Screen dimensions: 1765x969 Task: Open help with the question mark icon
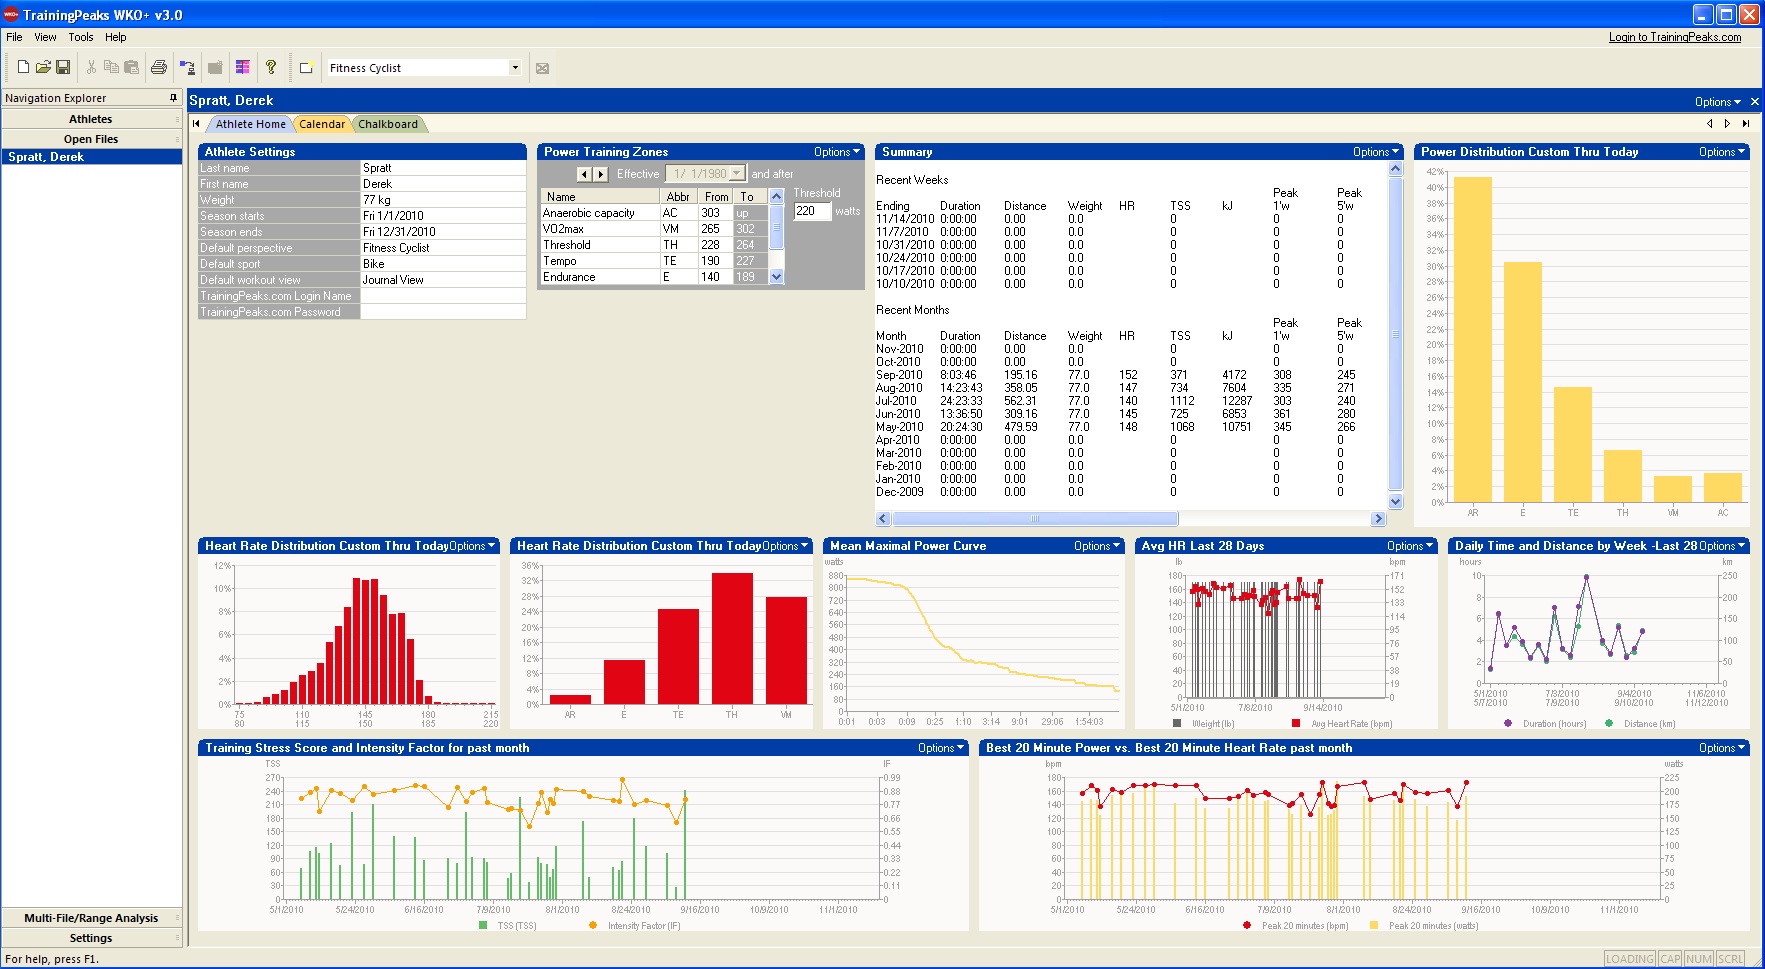tap(270, 67)
